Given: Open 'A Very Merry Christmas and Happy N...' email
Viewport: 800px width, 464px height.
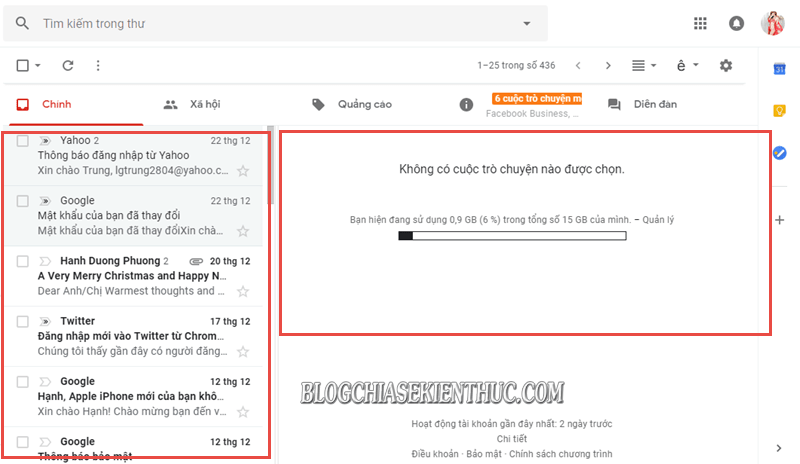Looking at the screenshot, I should click(132, 276).
